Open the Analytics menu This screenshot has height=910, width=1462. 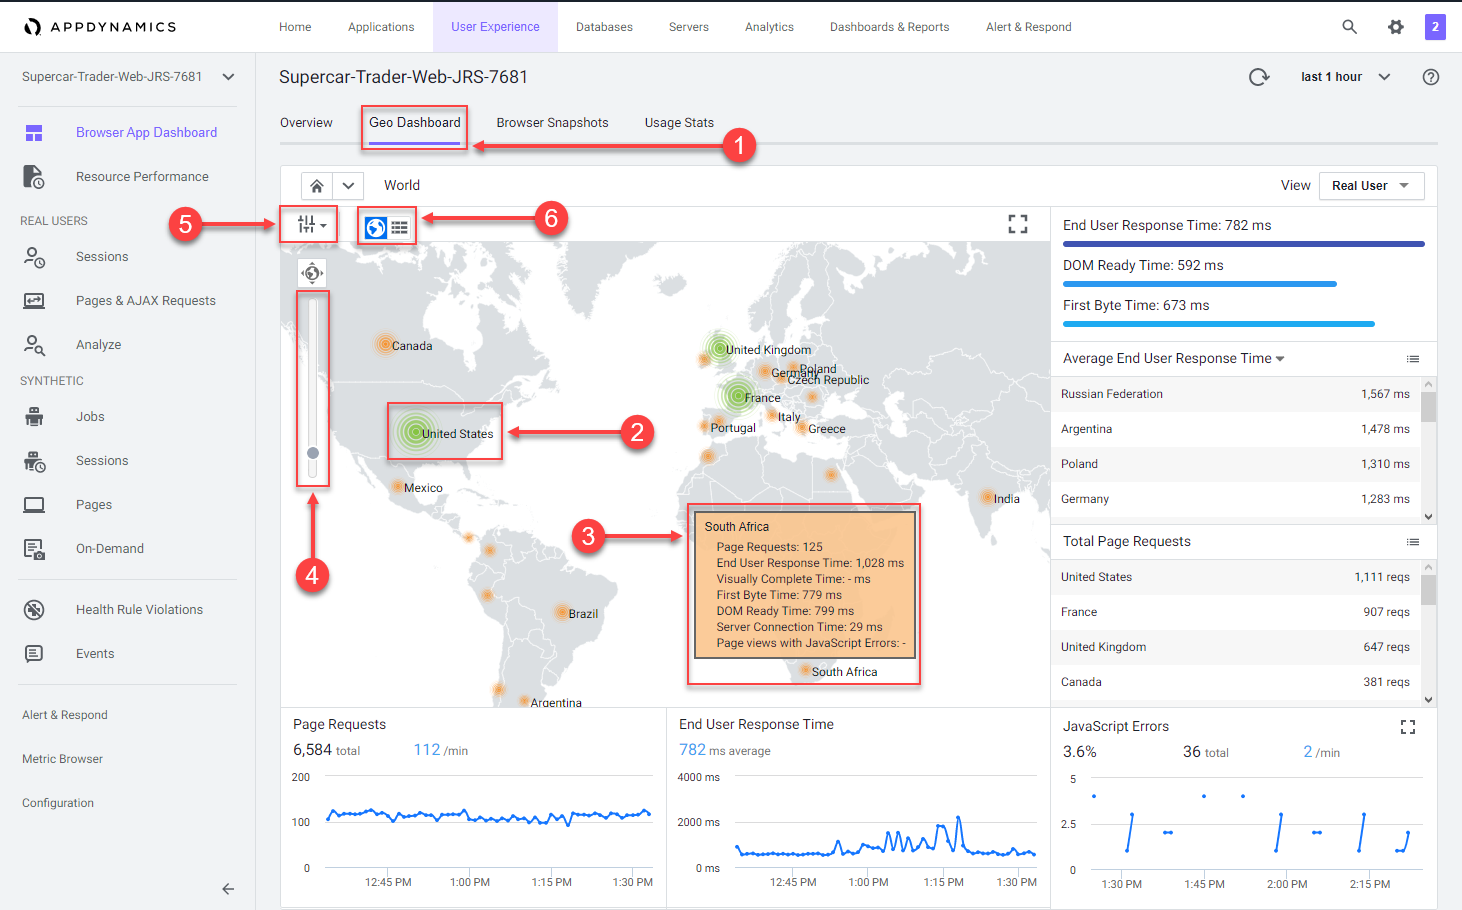tap(769, 27)
